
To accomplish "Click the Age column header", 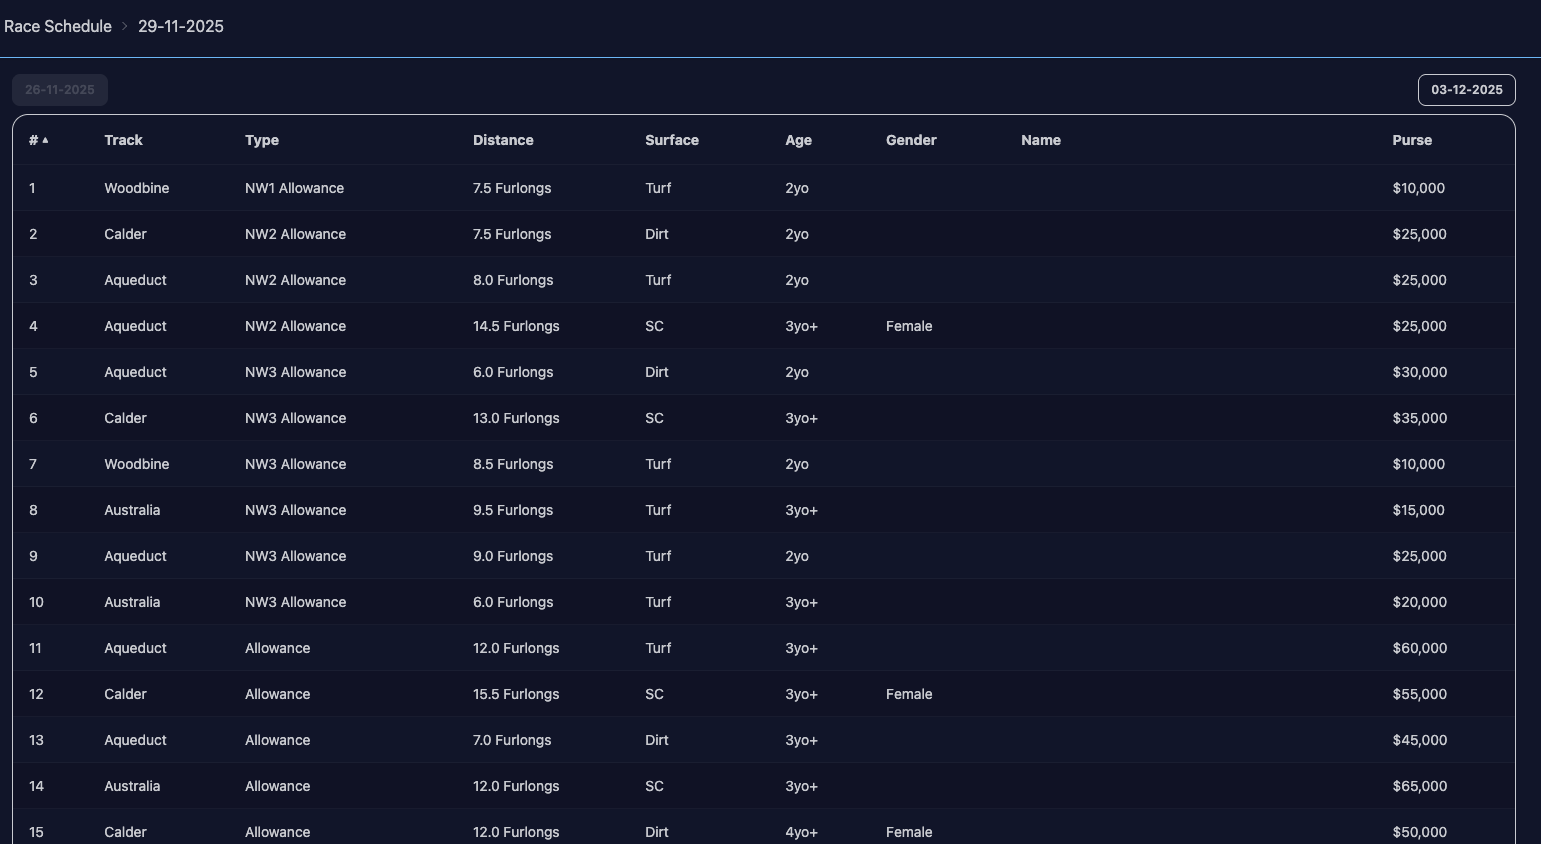I will (798, 140).
